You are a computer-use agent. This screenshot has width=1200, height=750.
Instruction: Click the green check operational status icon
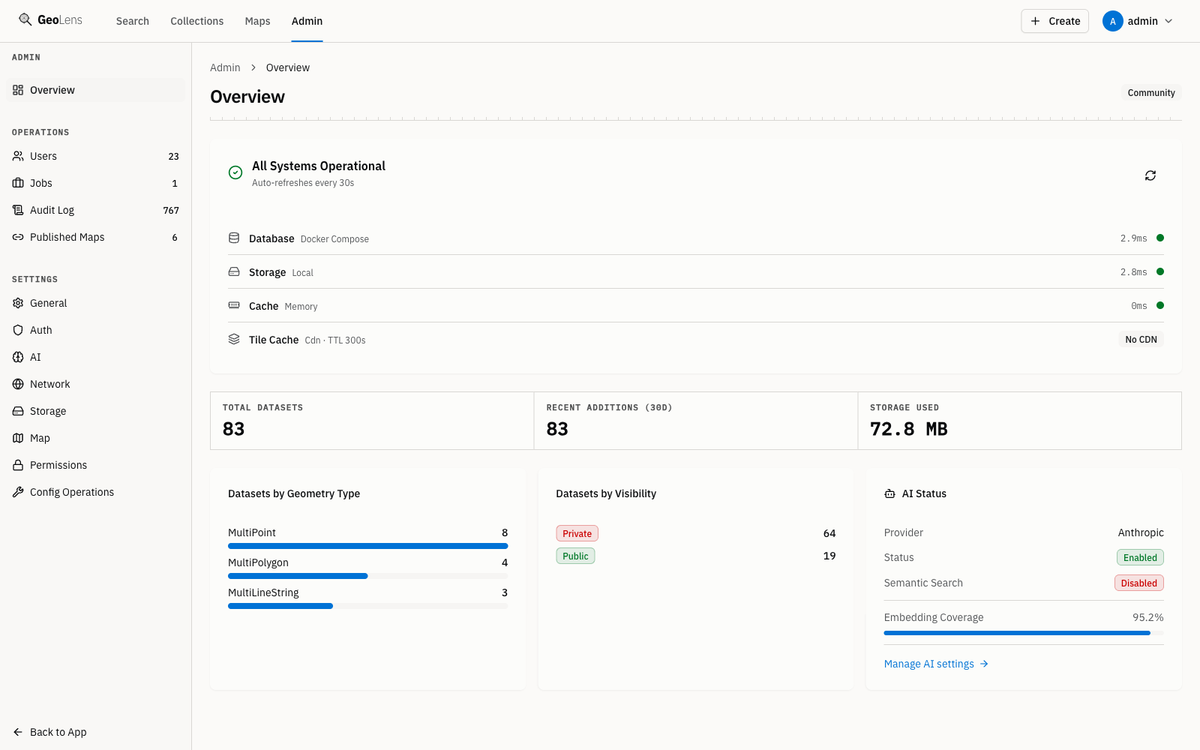click(235, 172)
